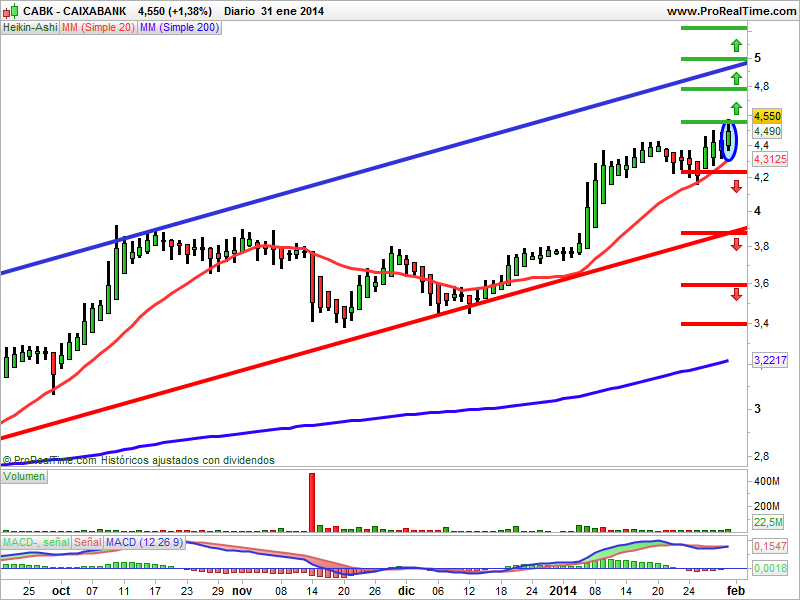This screenshot has width=800, height=600.
Task: Click the price scale label 4,8
Action: 761,86
